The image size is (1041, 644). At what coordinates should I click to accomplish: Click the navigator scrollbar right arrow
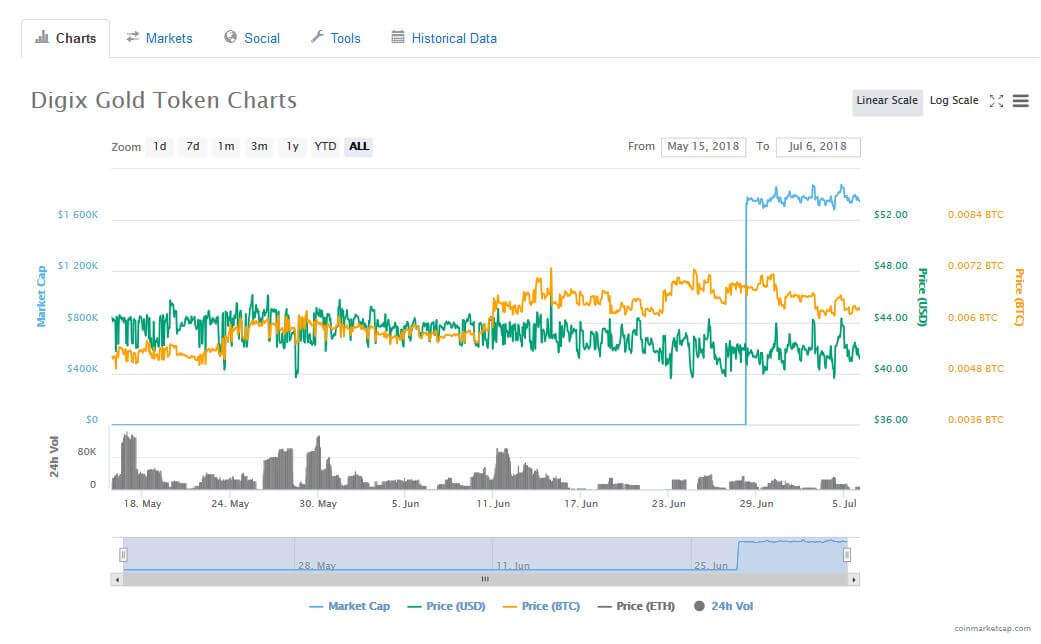[854, 580]
